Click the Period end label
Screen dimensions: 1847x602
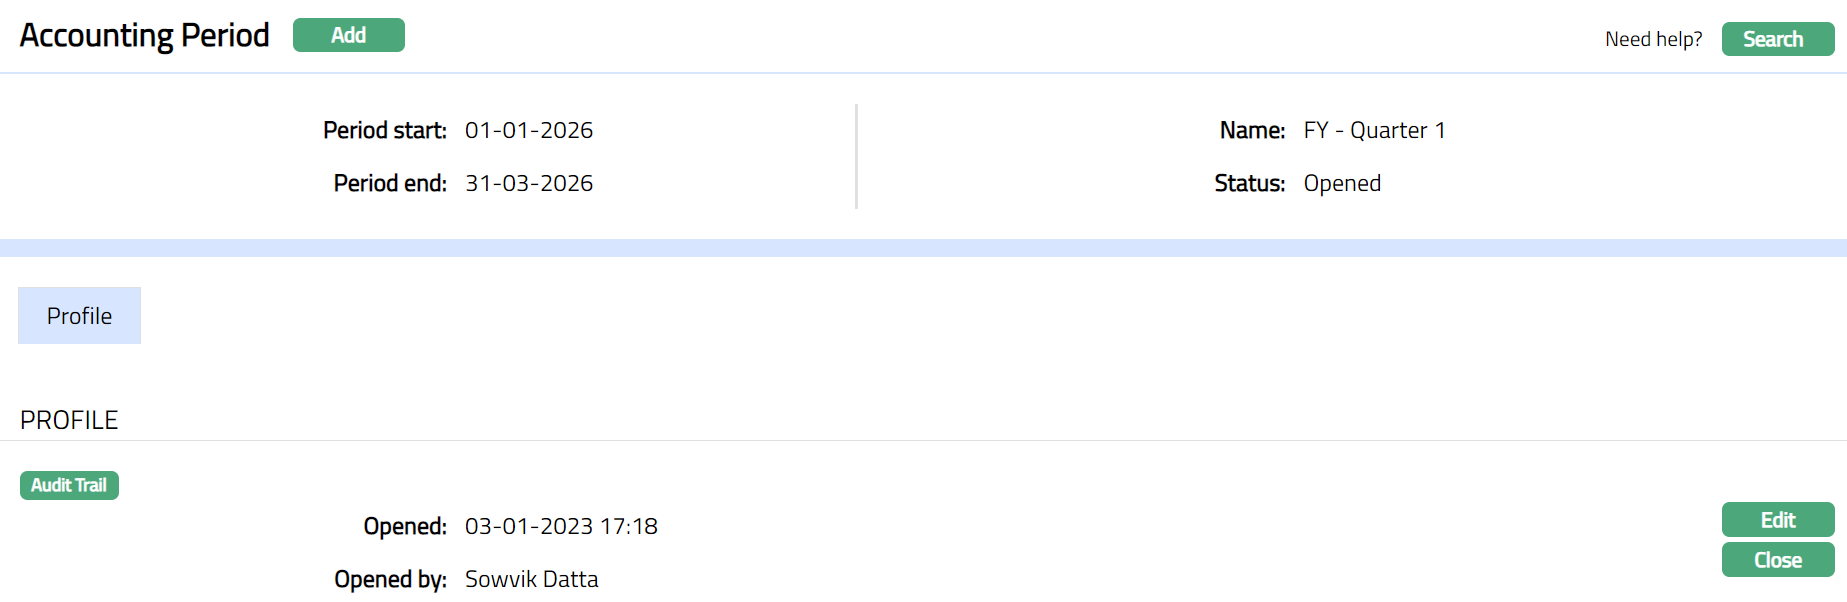click(390, 183)
